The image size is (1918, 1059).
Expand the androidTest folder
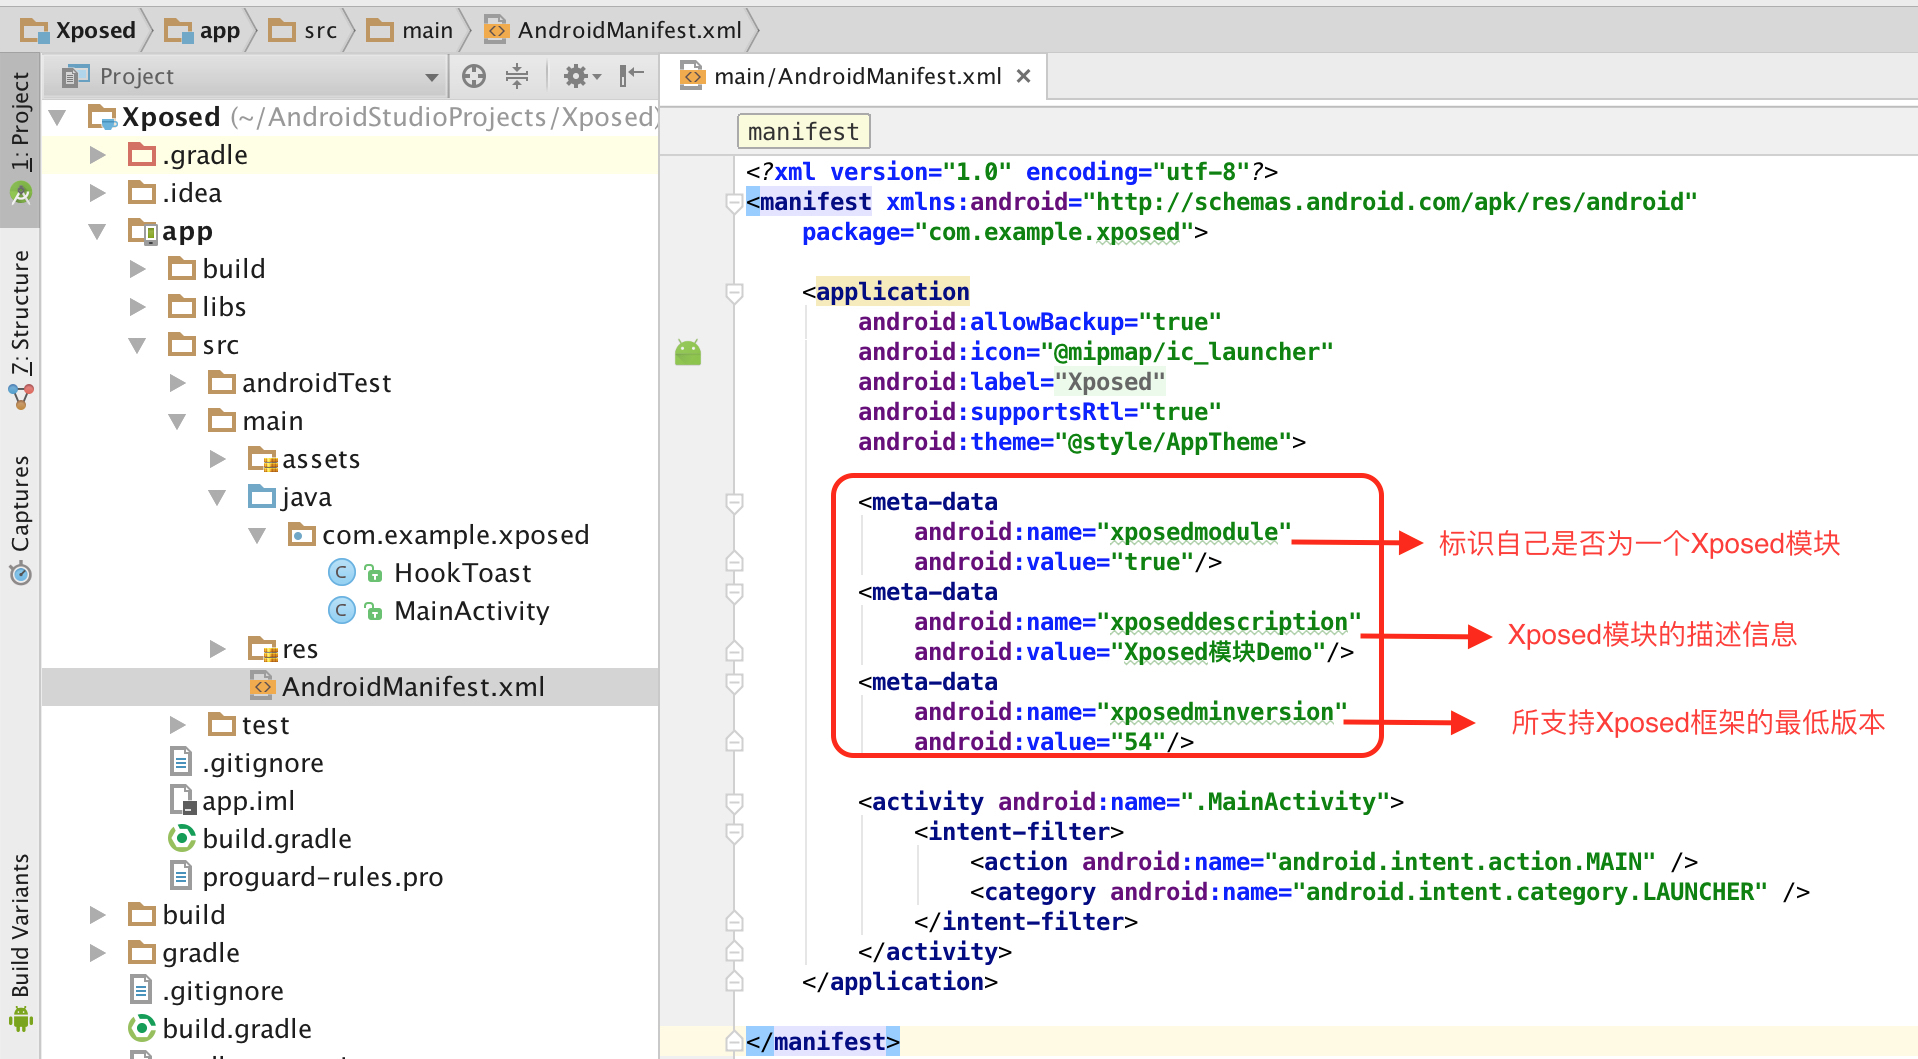coord(178,383)
